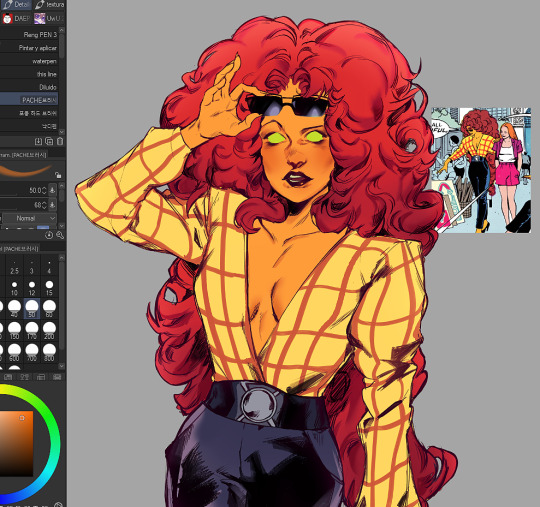Select the highlighted PACHE brush entry

29,100
